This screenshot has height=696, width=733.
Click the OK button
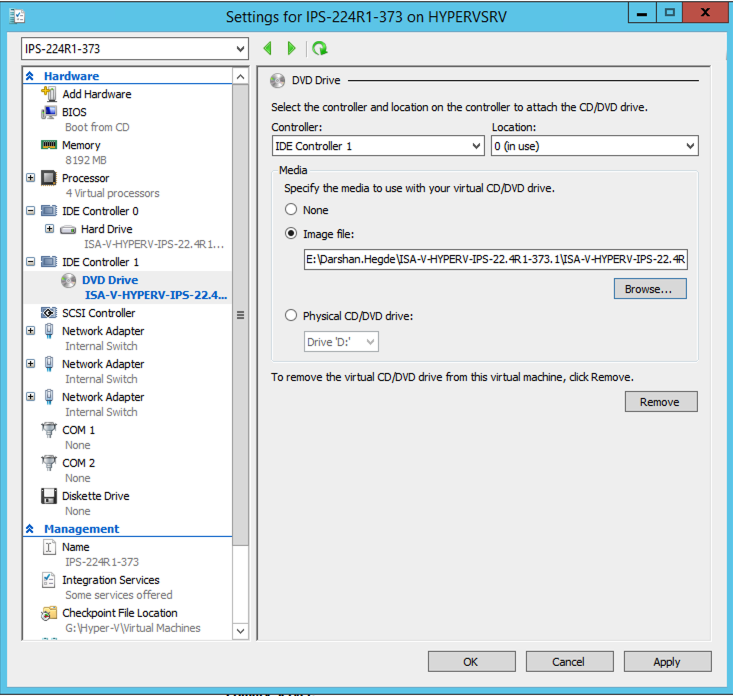(x=471, y=661)
